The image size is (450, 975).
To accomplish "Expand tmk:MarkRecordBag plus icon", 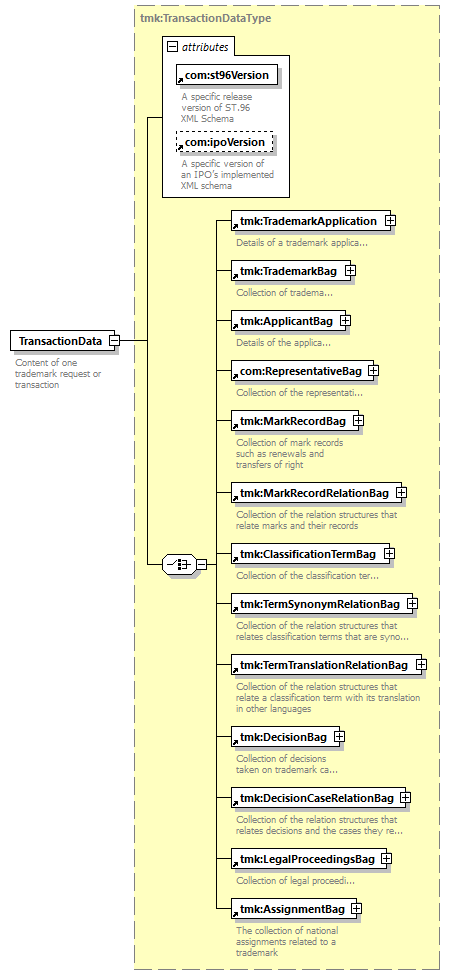I will pos(359,421).
